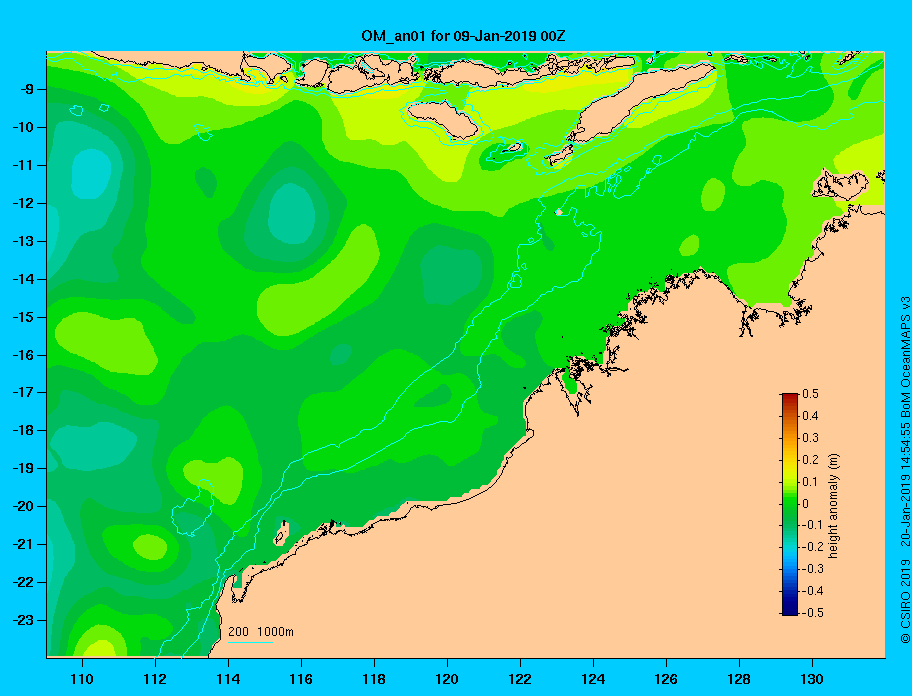Viewport: 912px width, 696px height.
Task: Click longitude label '116' on the x-axis
Action: pos(301,679)
